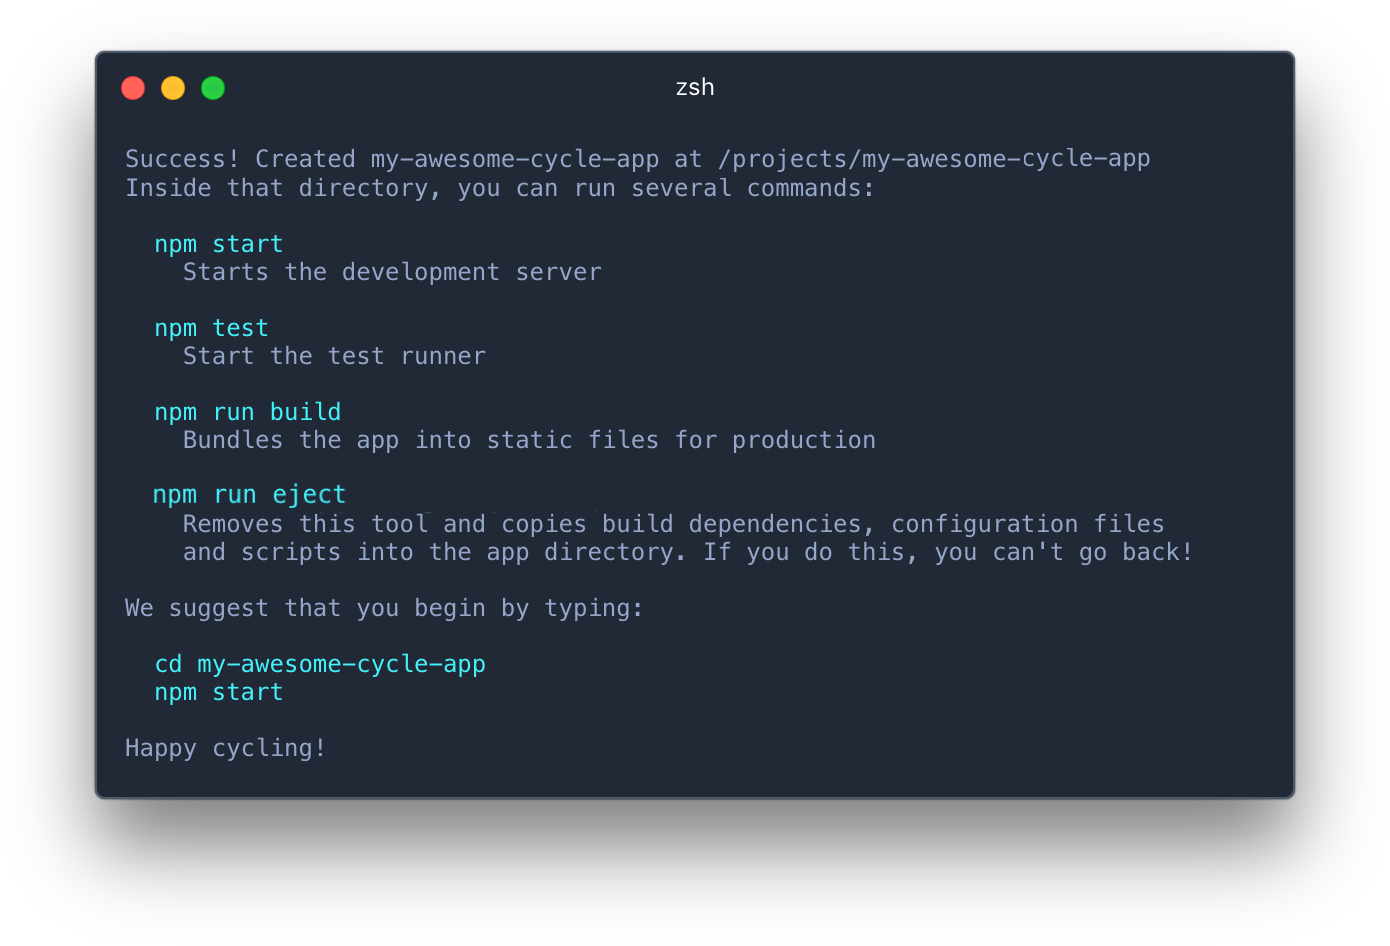Close the zsh terminal window

[x=133, y=88]
